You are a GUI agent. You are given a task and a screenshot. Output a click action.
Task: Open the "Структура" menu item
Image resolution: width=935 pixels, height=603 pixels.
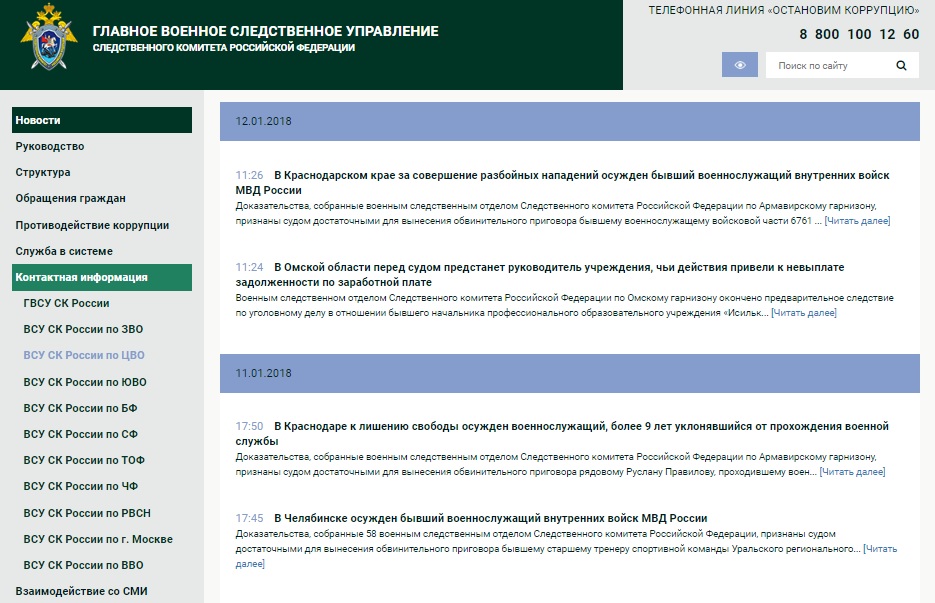click(x=43, y=172)
